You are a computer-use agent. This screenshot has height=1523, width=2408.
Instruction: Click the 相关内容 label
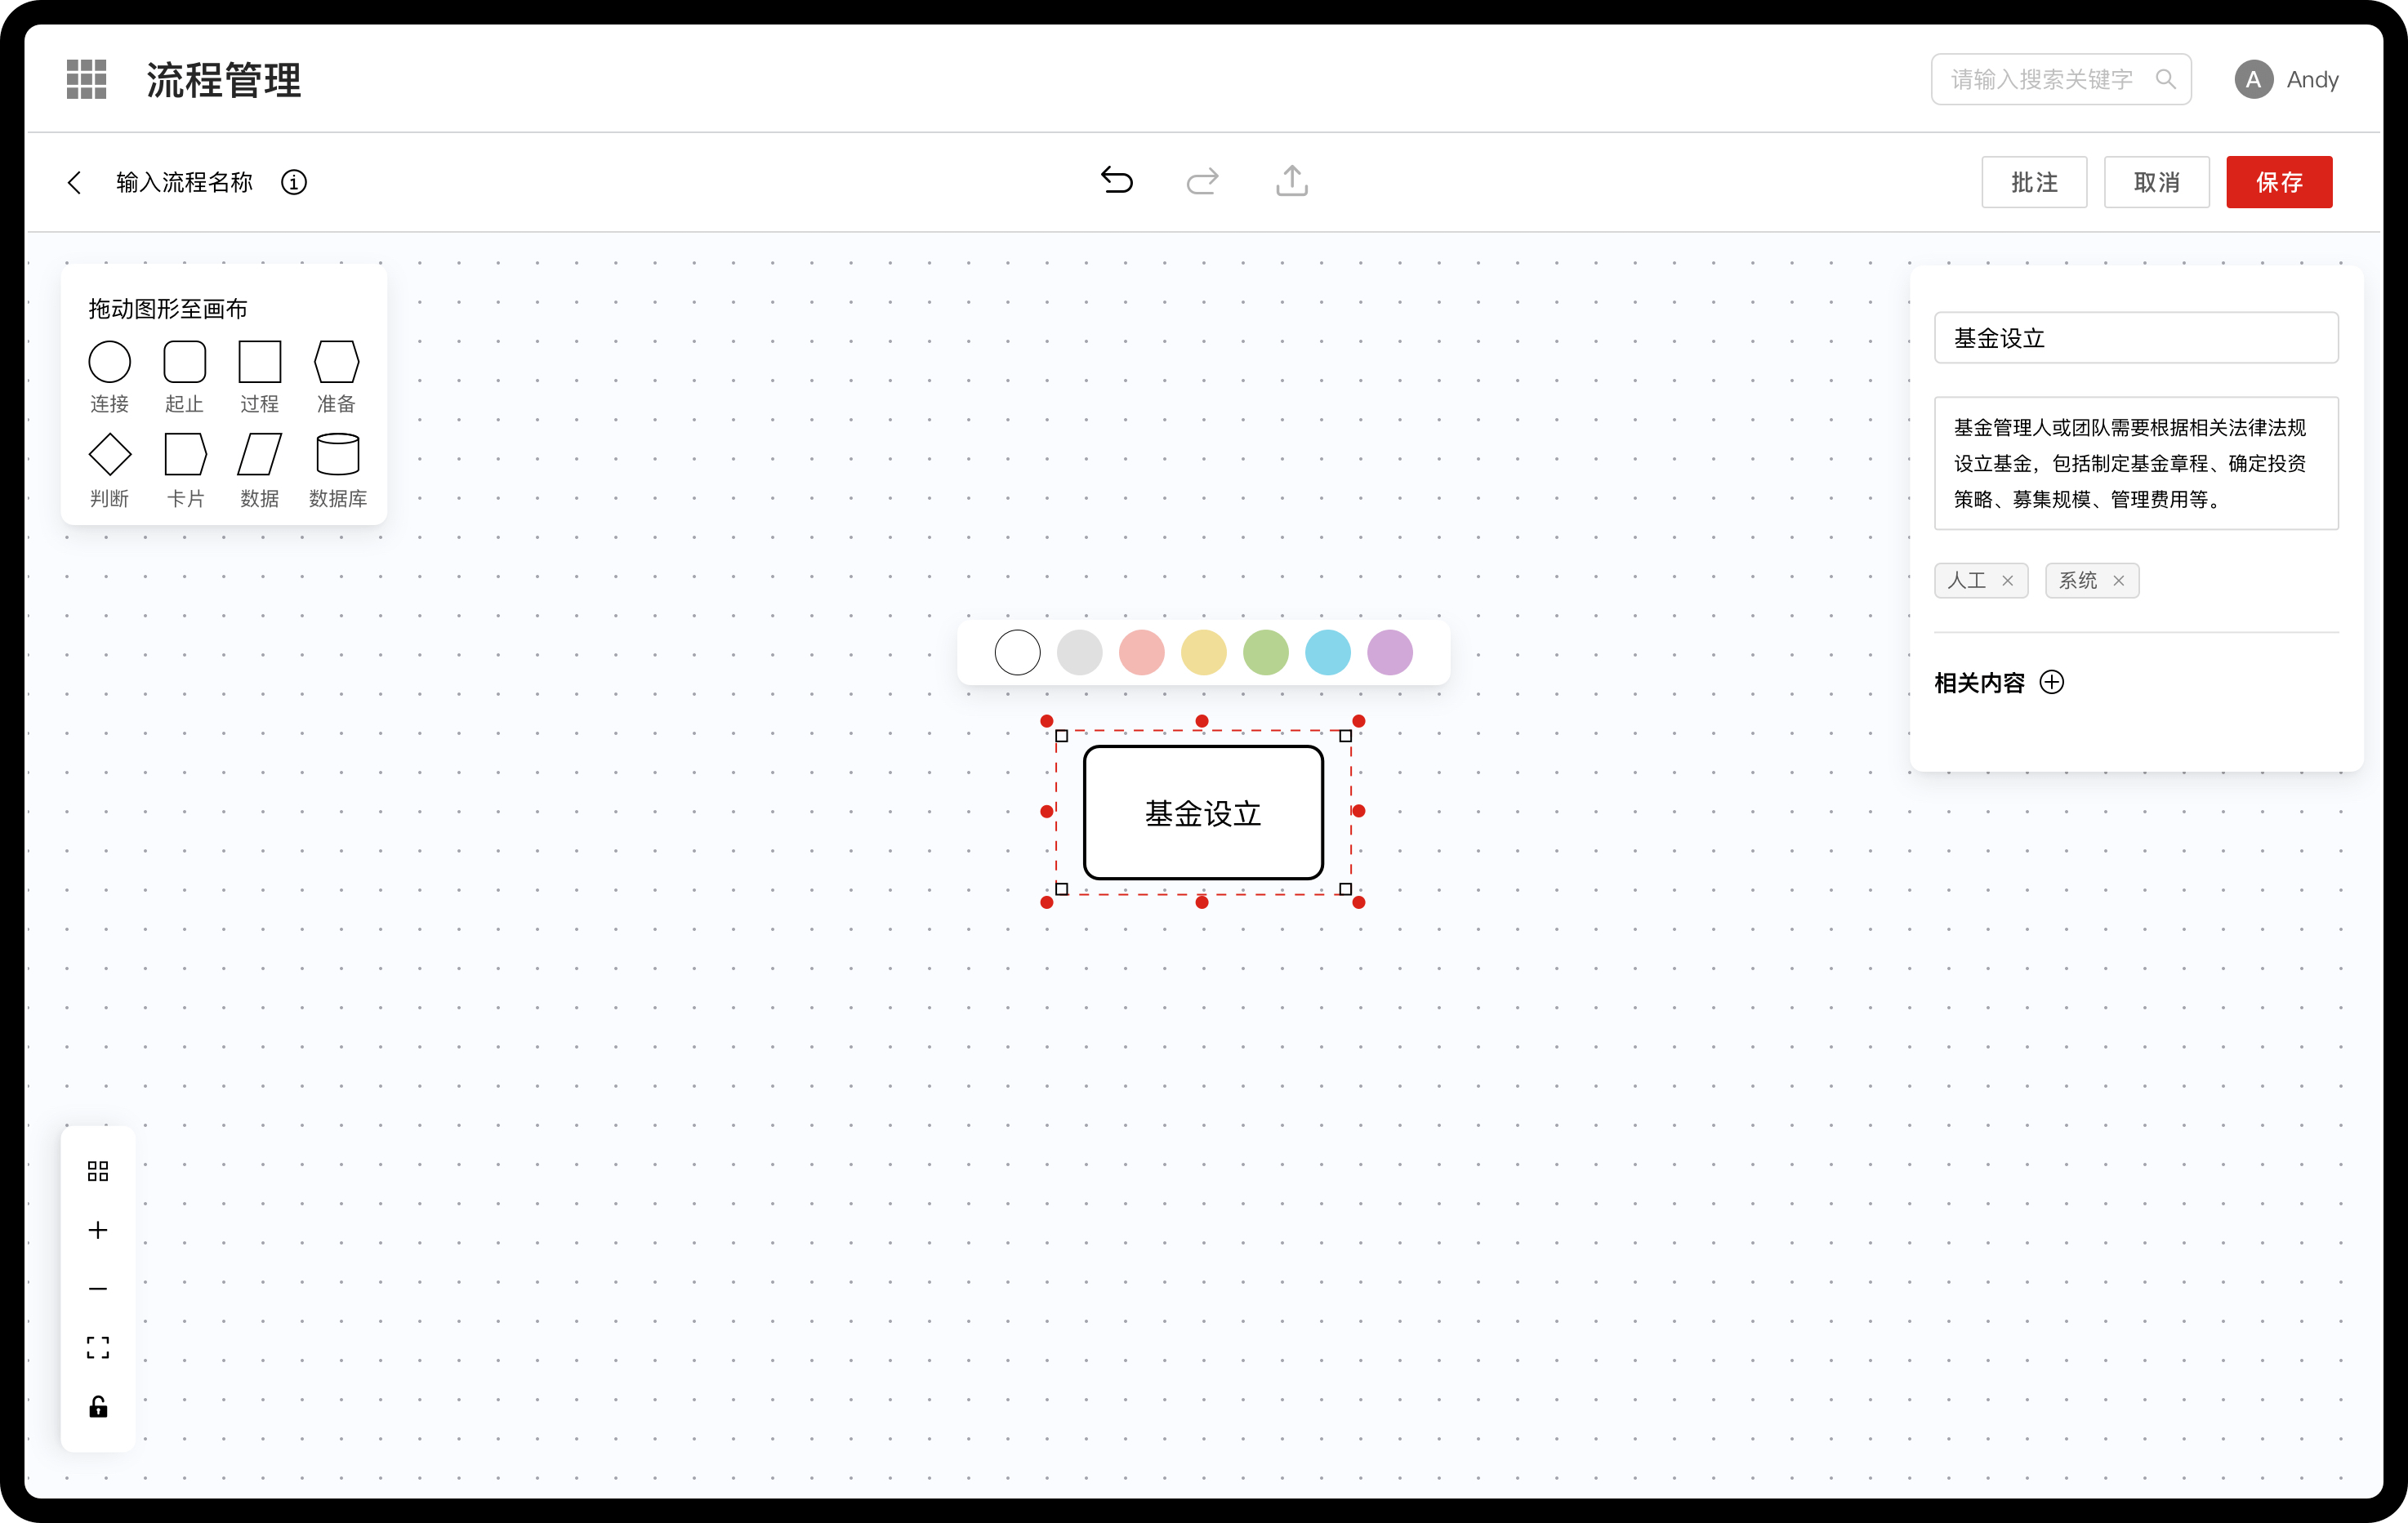(1979, 682)
